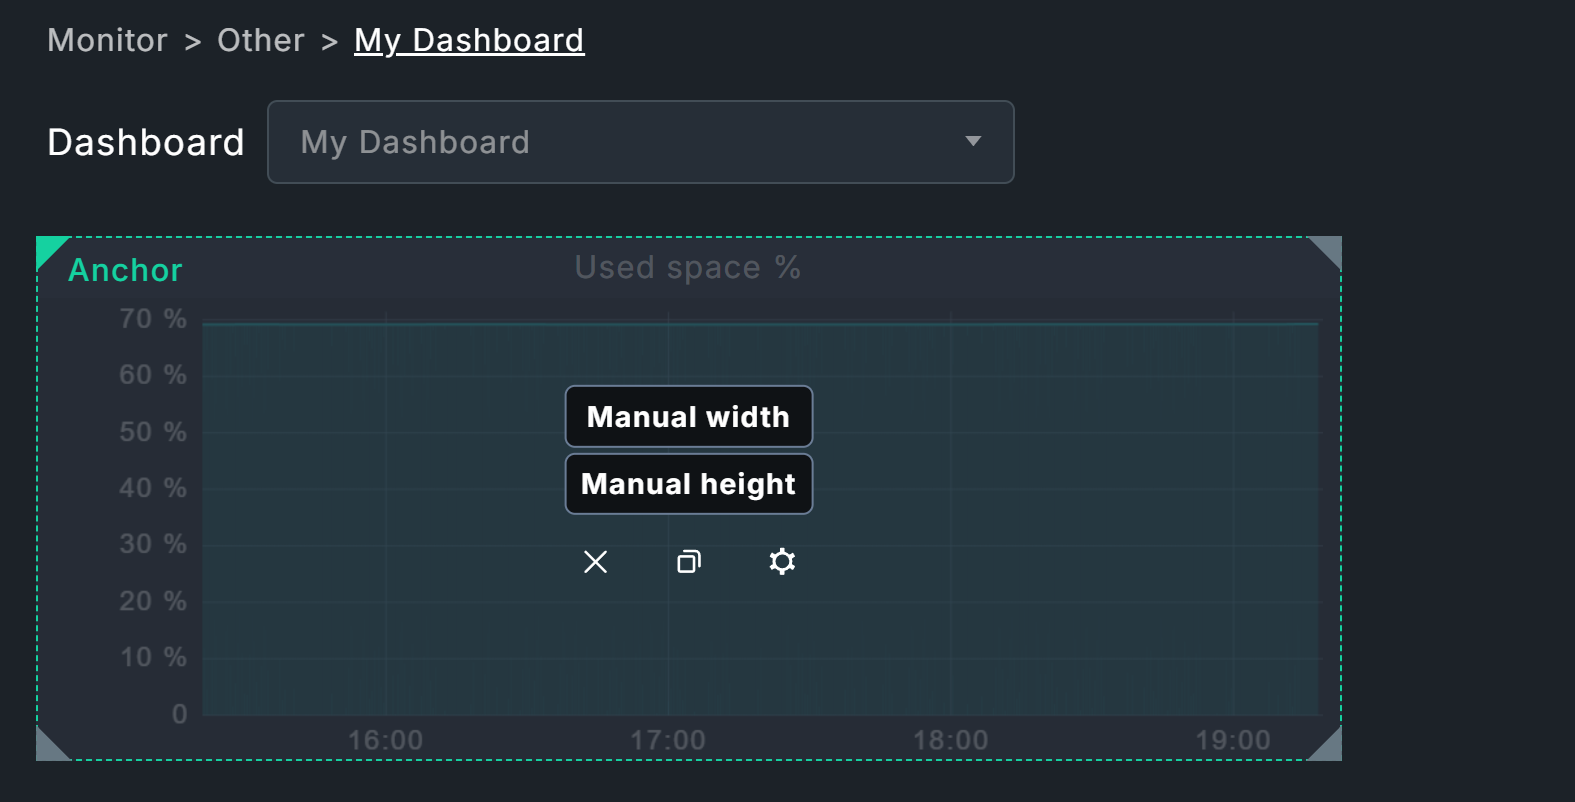Open widget settings via the gear icon
This screenshot has height=802, width=1575.
(782, 562)
